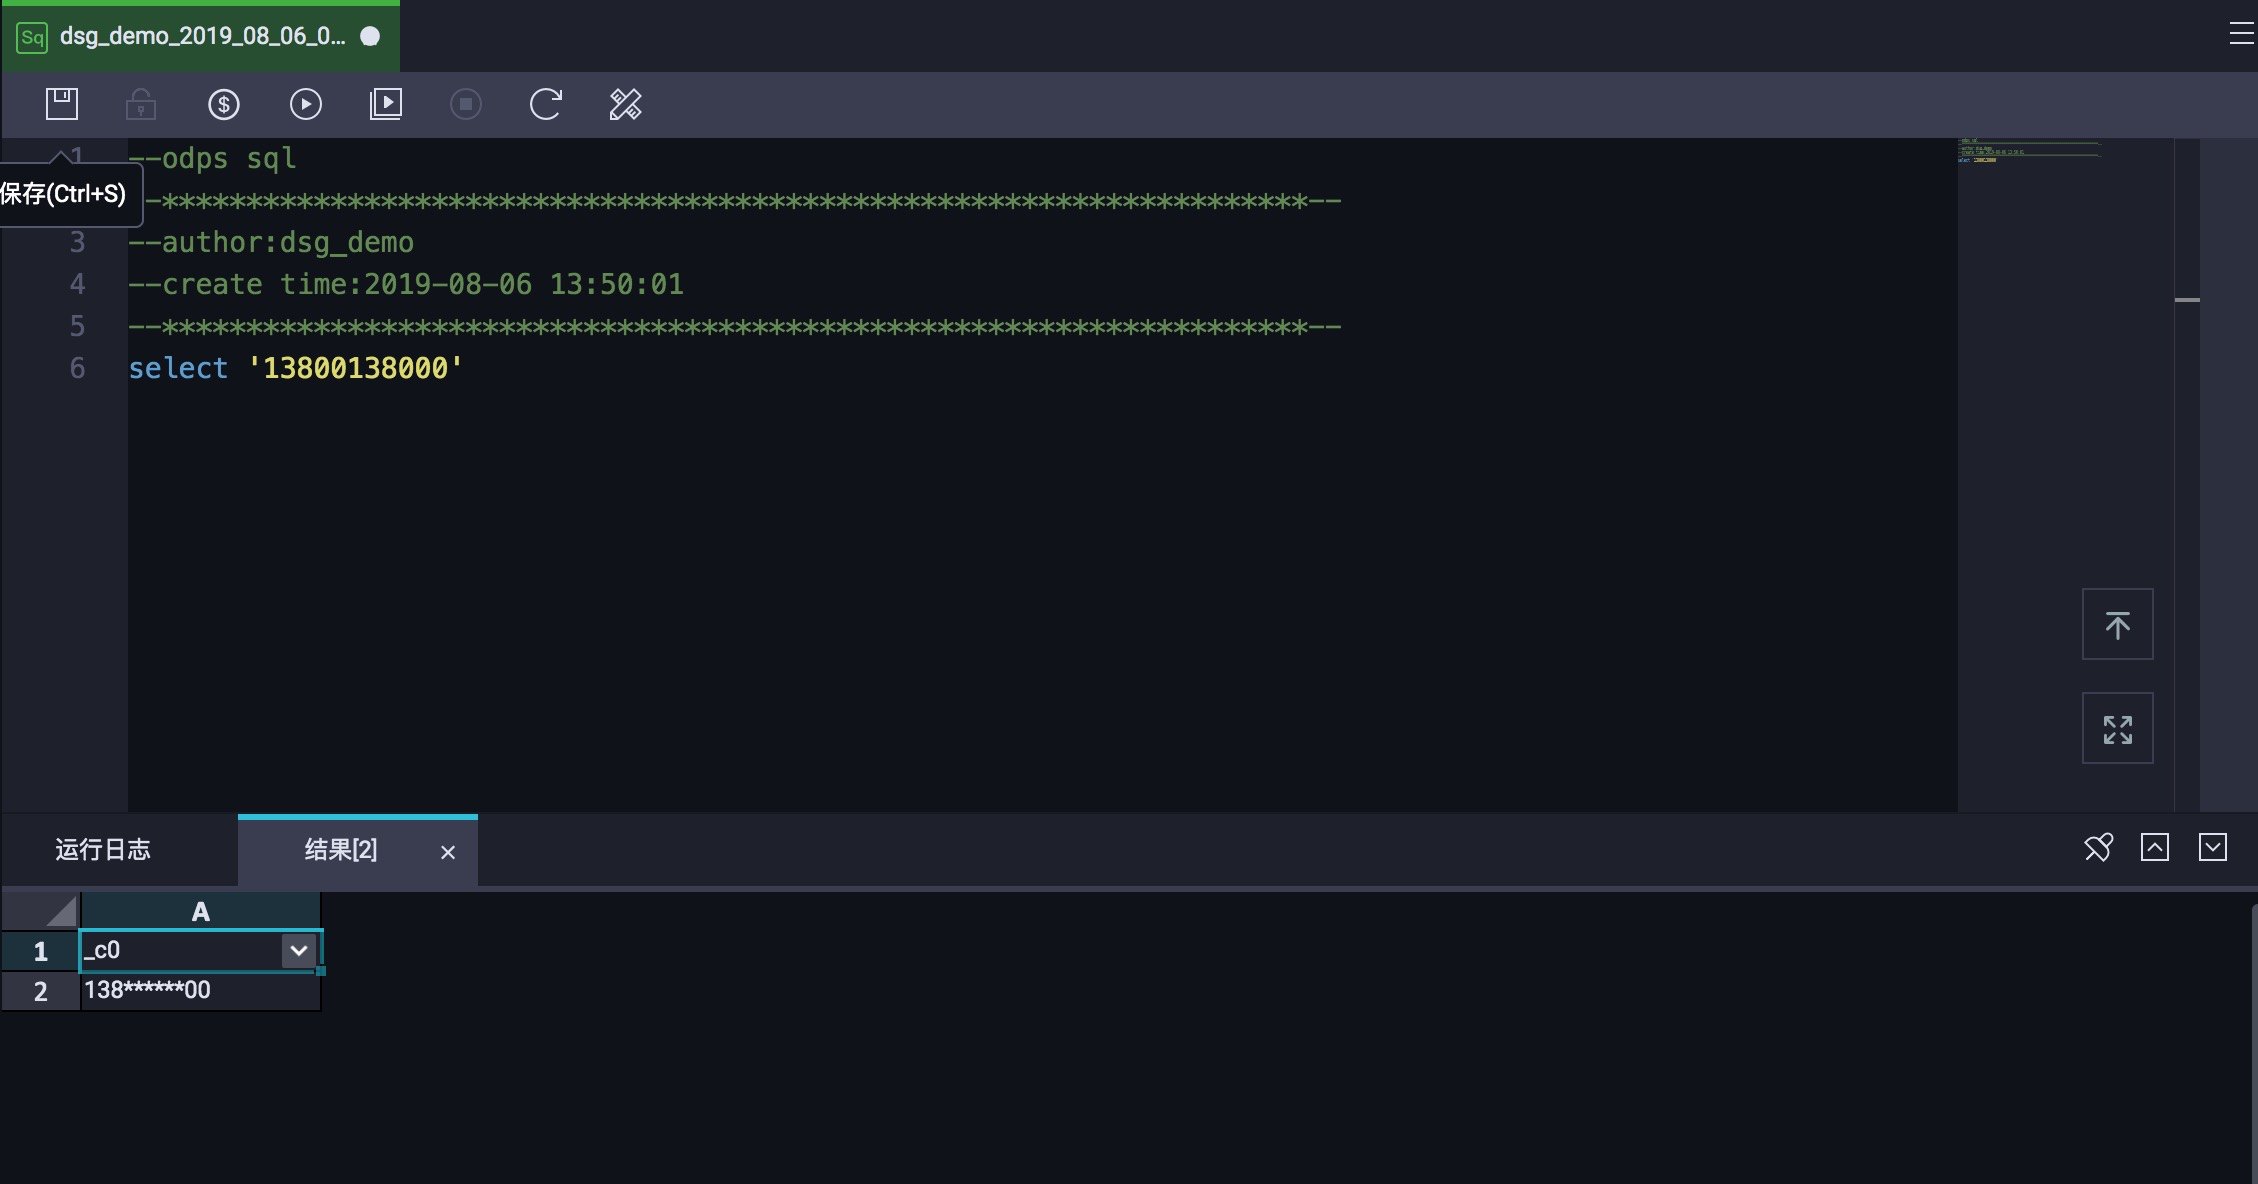
Task: Click the refresh reload icon
Action: point(546,104)
